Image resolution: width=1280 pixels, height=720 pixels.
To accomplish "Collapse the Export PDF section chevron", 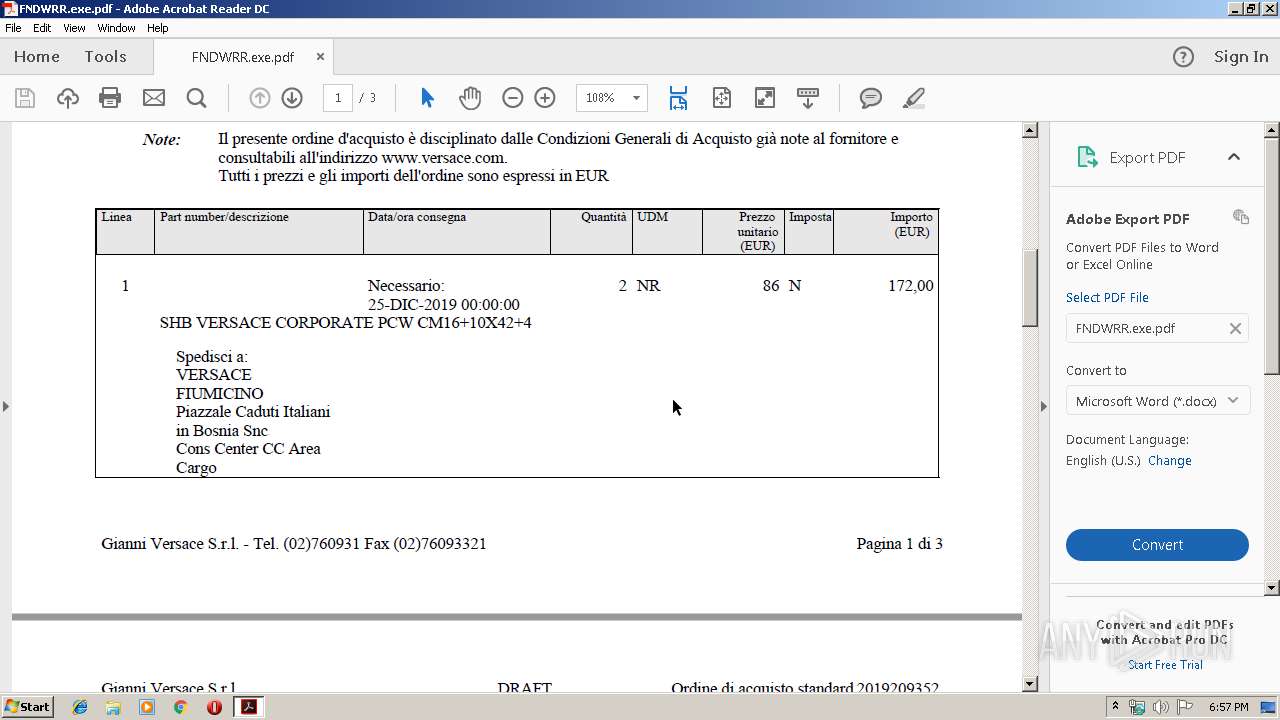I will pyautogui.click(x=1234, y=157).
